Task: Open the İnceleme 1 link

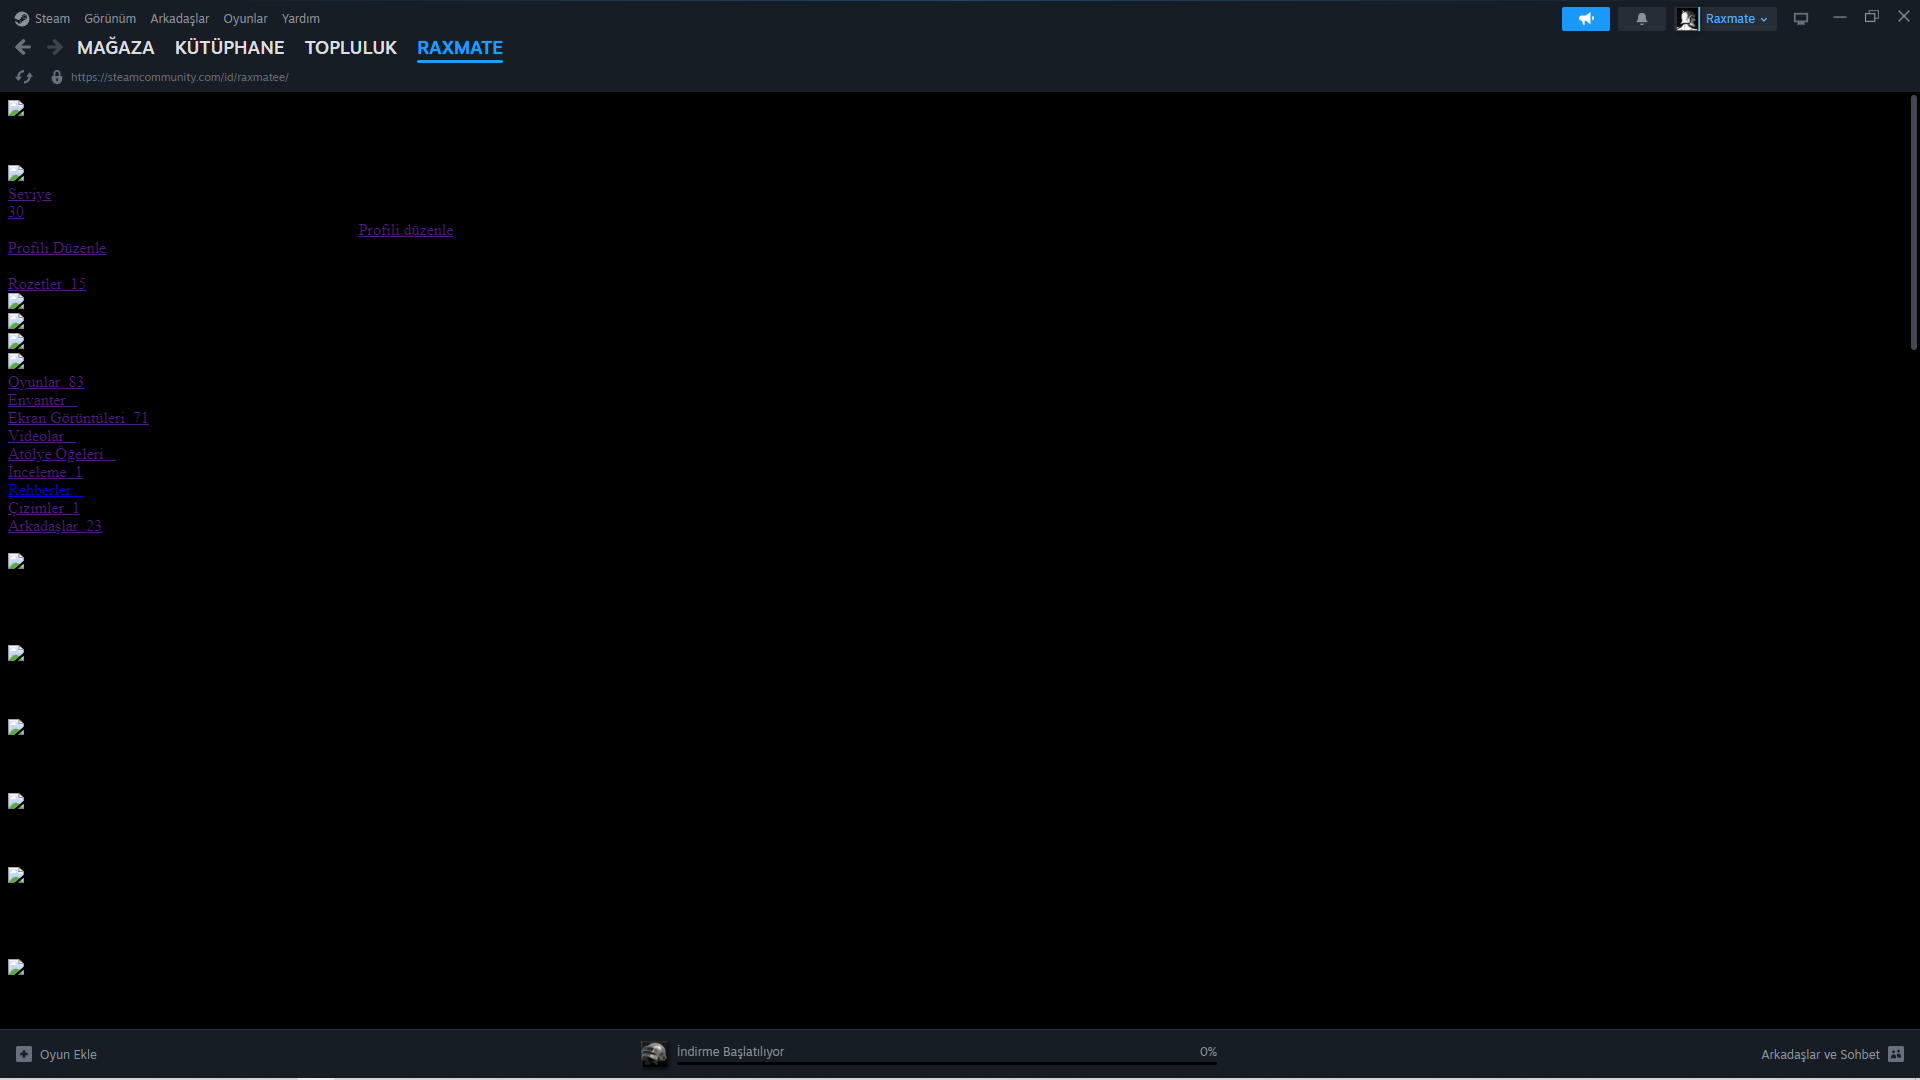Action: [x=45, y=472]
